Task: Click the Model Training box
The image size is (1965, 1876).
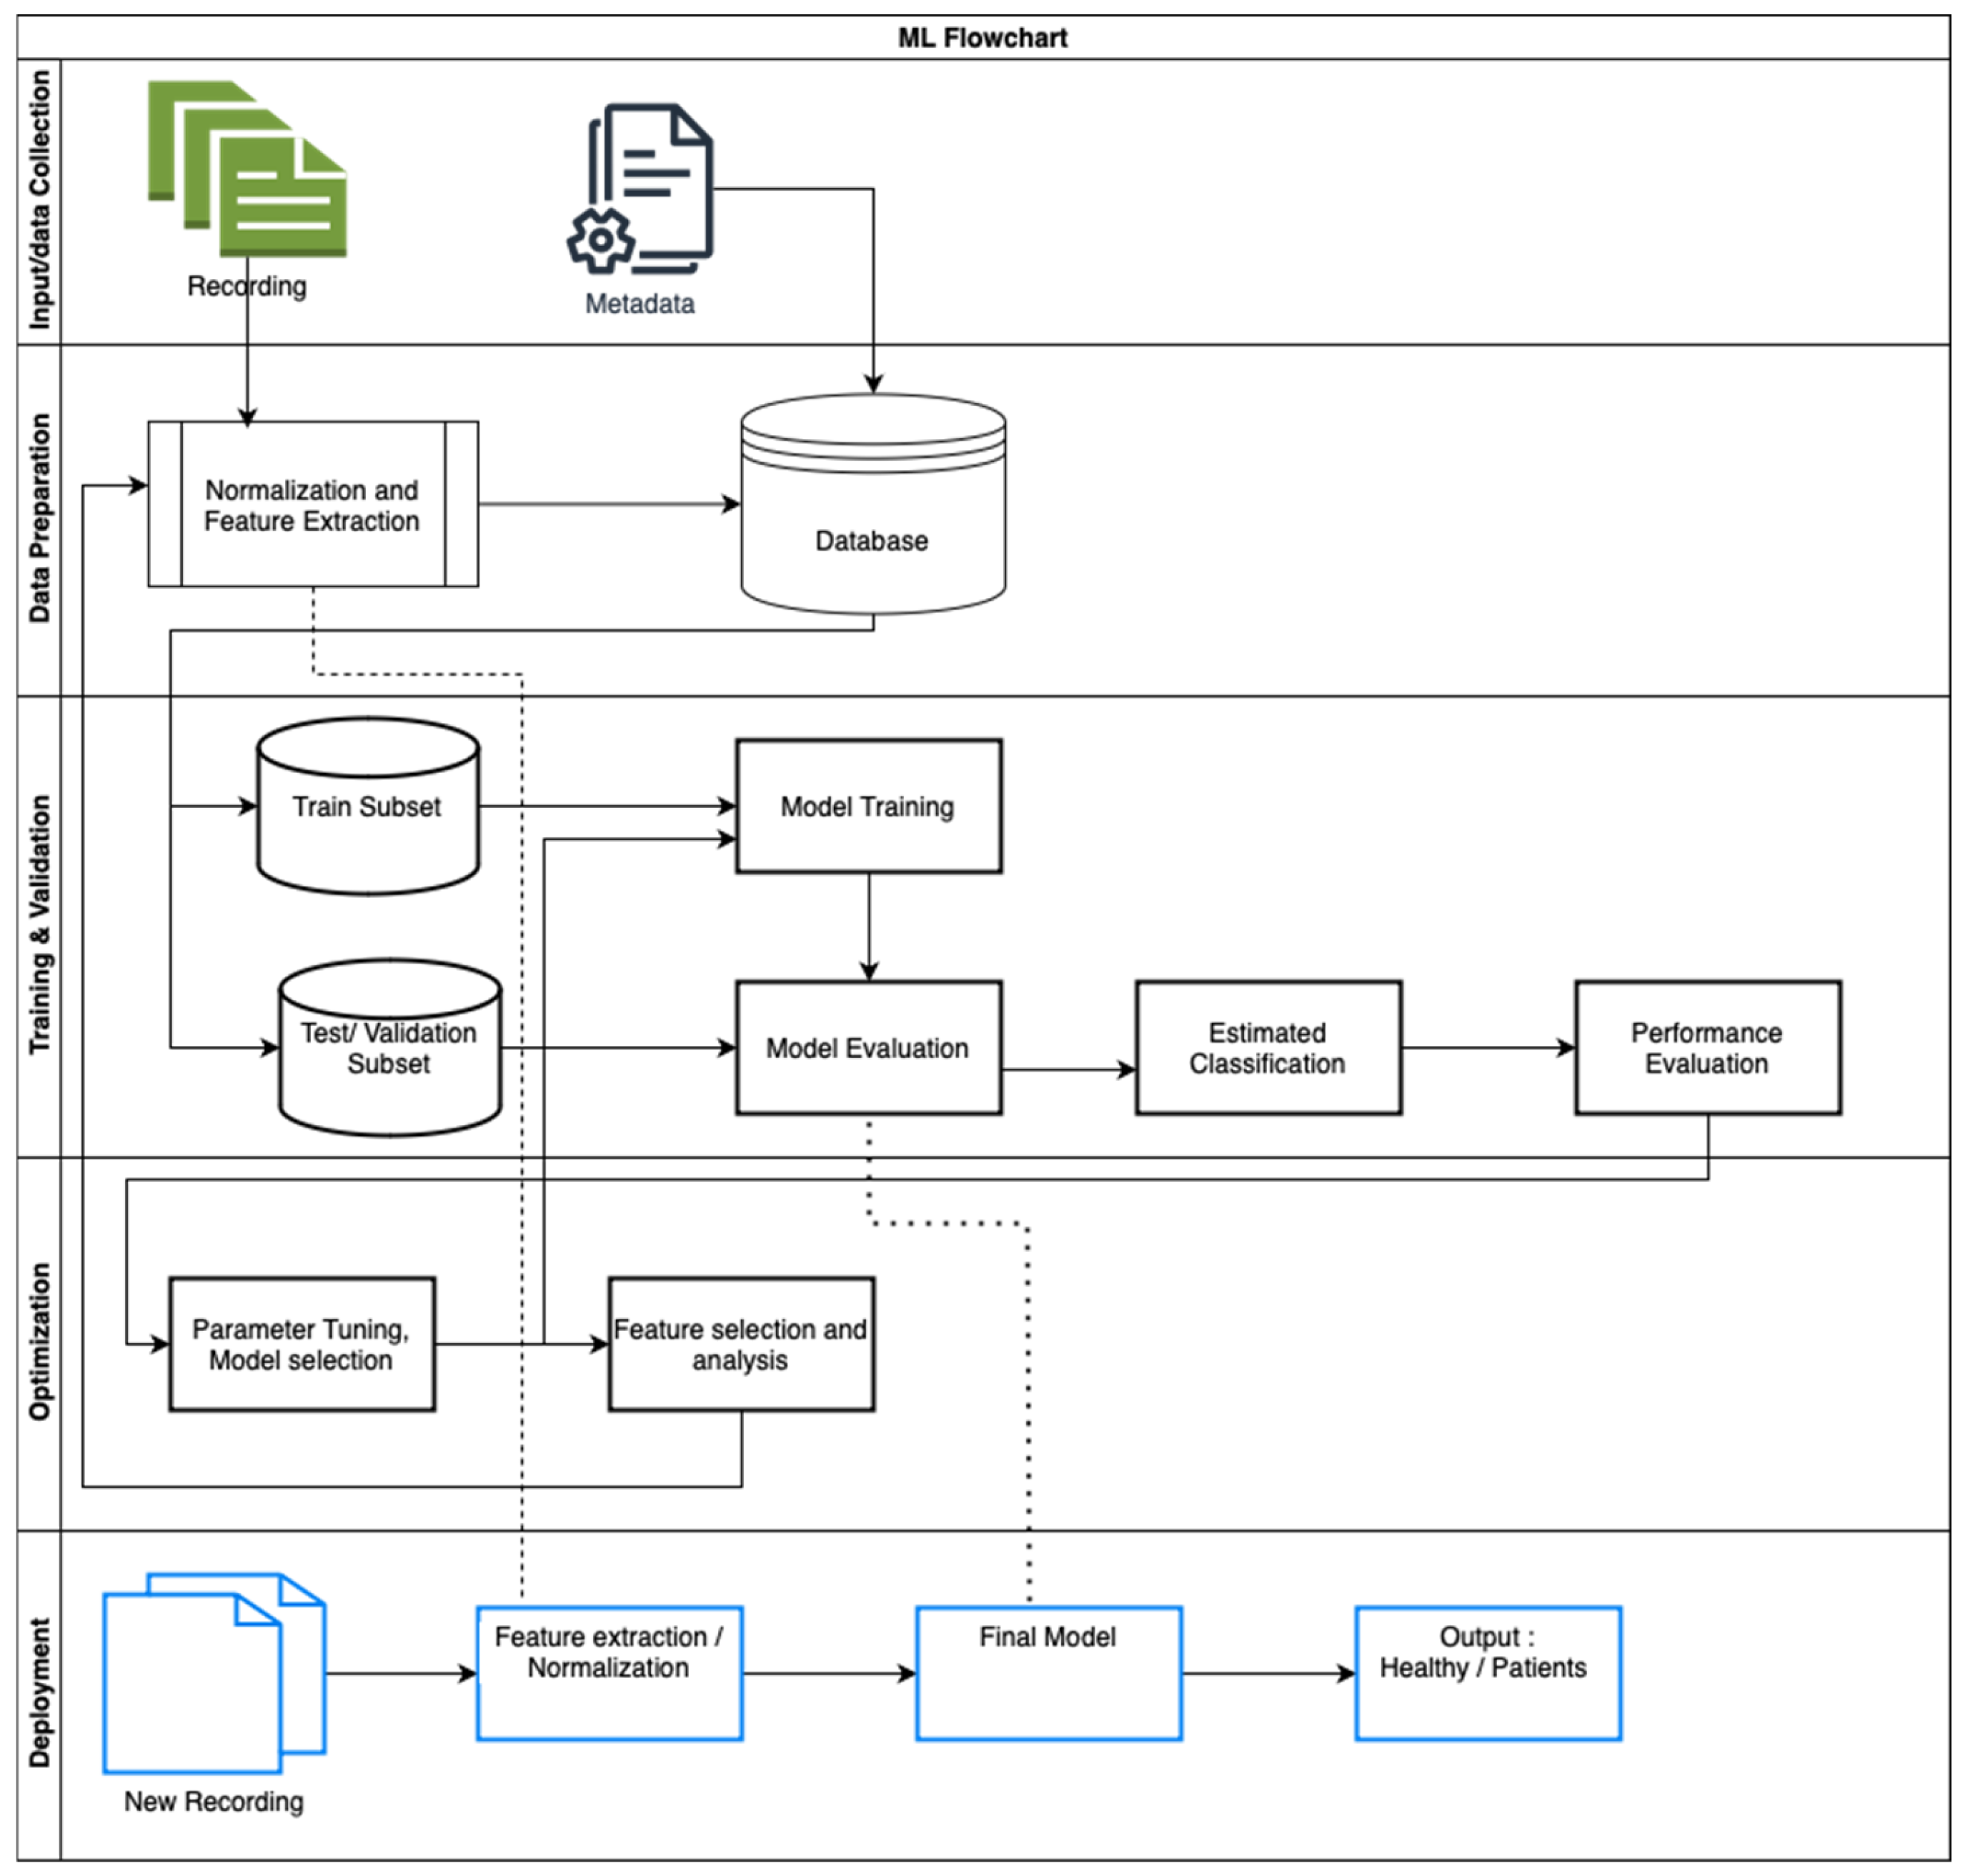Action: [868, 806]
